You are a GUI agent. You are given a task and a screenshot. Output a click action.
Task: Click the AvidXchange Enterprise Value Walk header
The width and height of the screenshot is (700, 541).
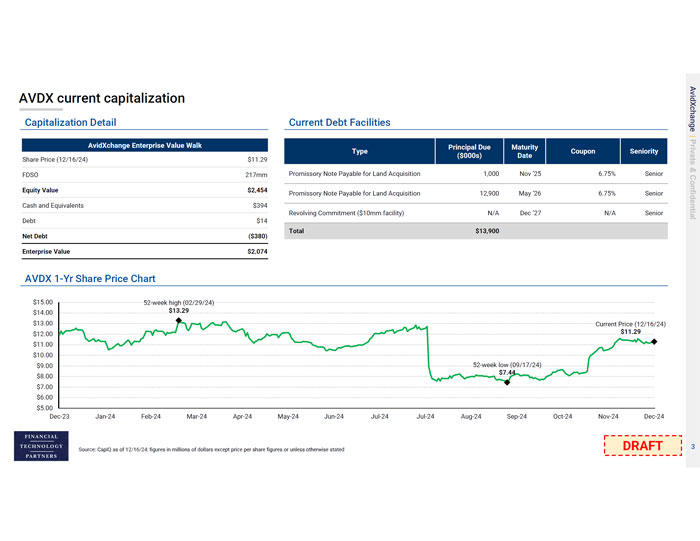144,145
